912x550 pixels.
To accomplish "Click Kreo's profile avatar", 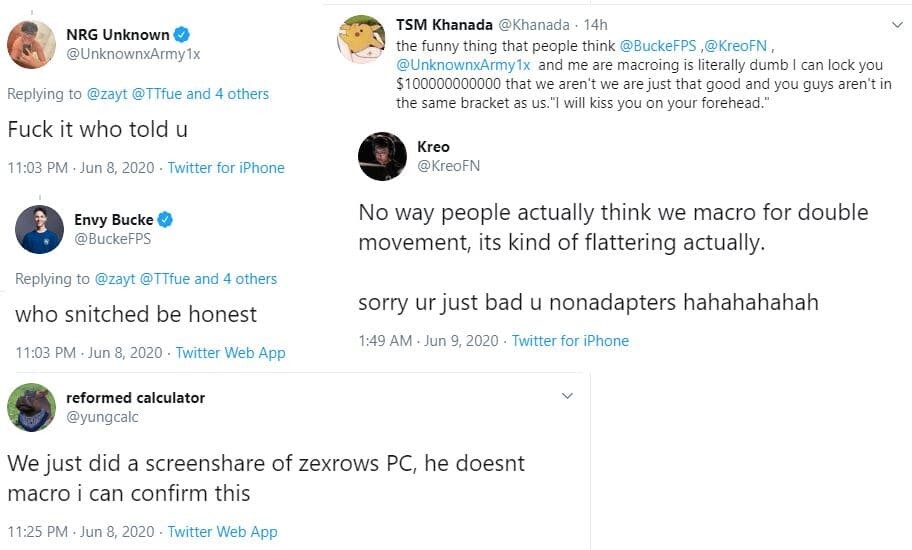I will coord(382,156).
